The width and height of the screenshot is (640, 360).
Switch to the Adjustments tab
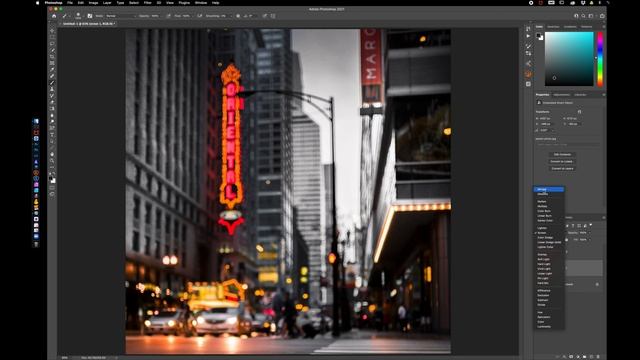click(x=562, y=95)
